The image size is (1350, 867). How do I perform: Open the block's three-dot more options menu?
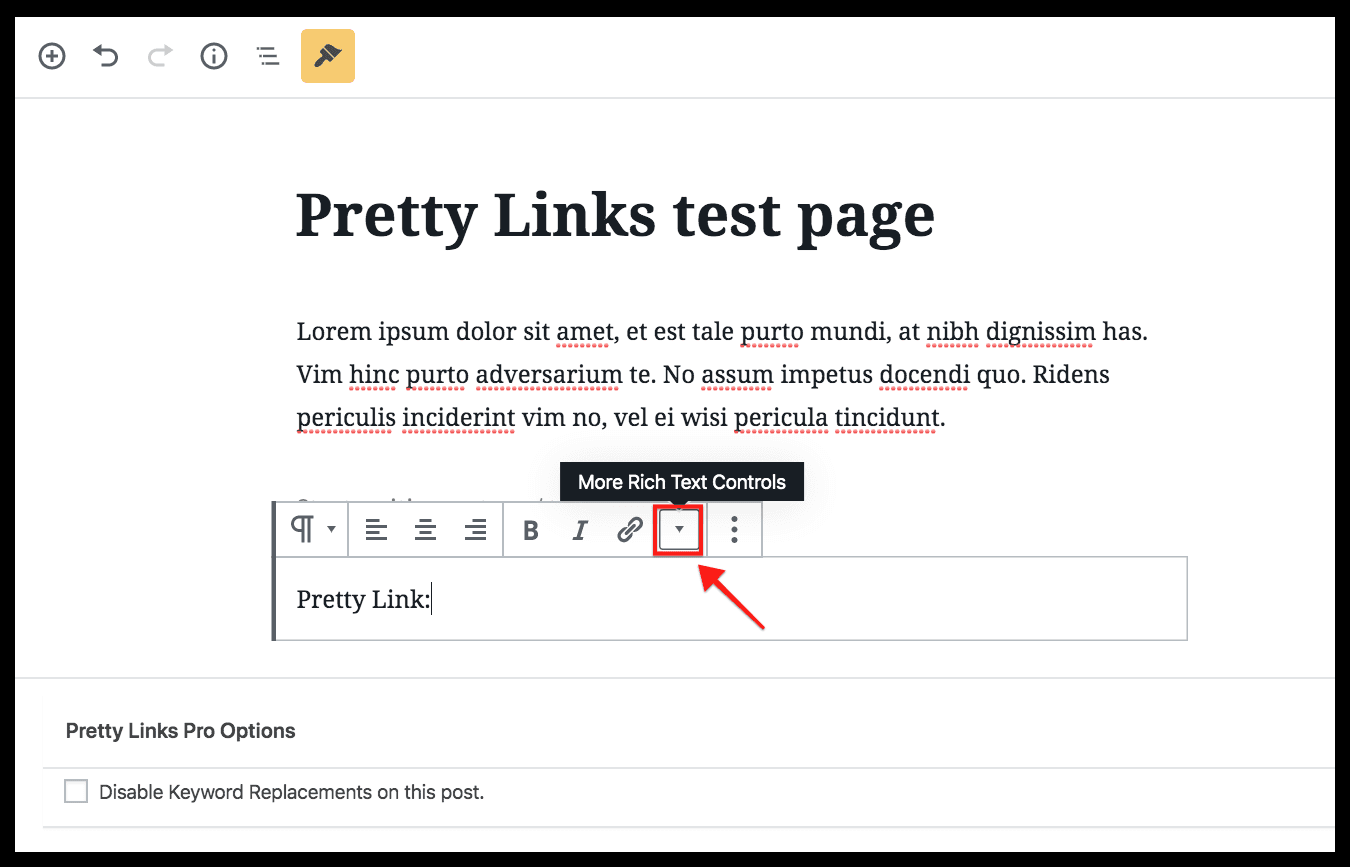(x=735, y=530)
